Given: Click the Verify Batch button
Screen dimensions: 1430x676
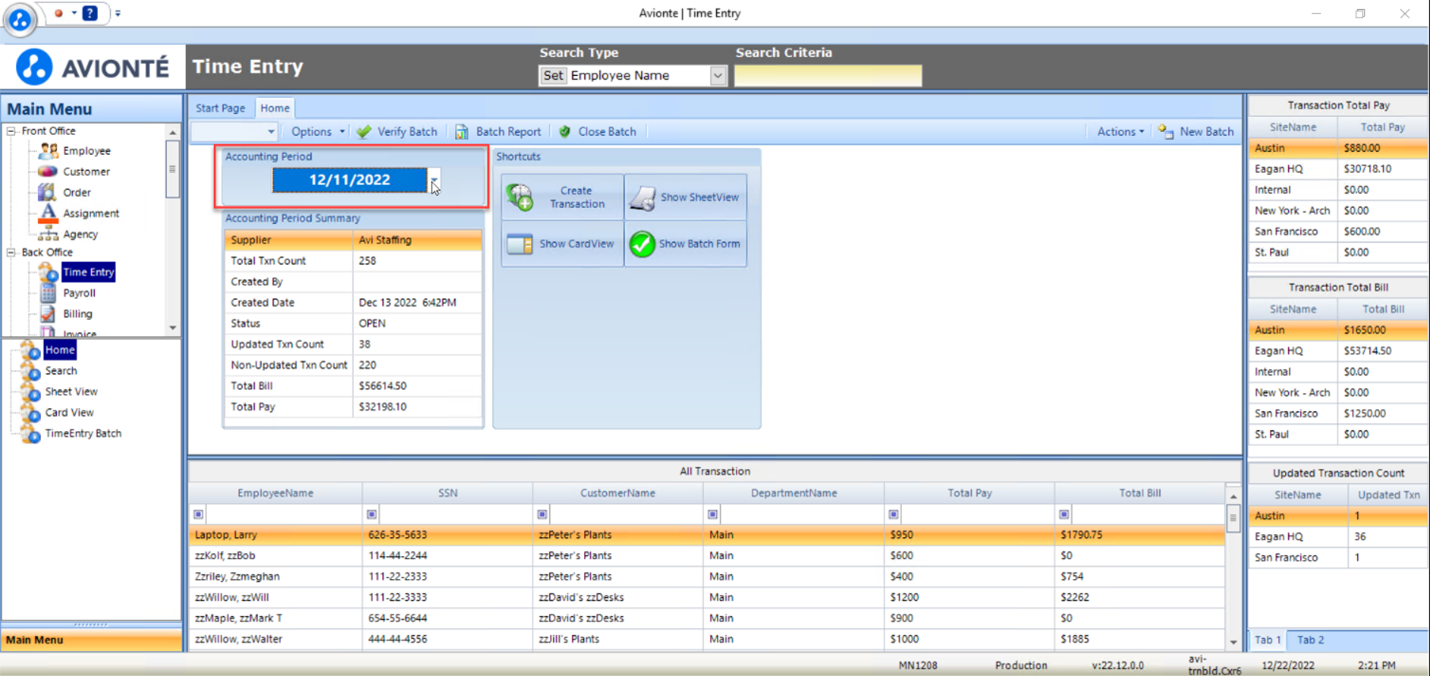Looking at the screenshot, I should tap(398, 132).
